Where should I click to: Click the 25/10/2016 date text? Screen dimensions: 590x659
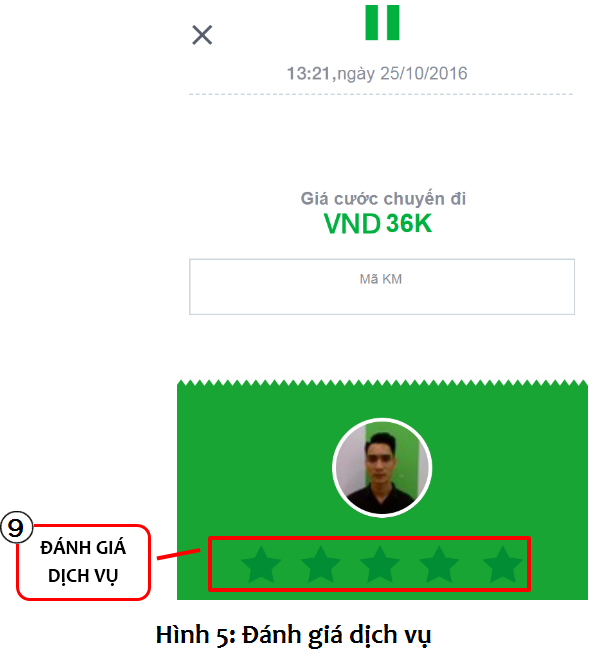[424, 74]
